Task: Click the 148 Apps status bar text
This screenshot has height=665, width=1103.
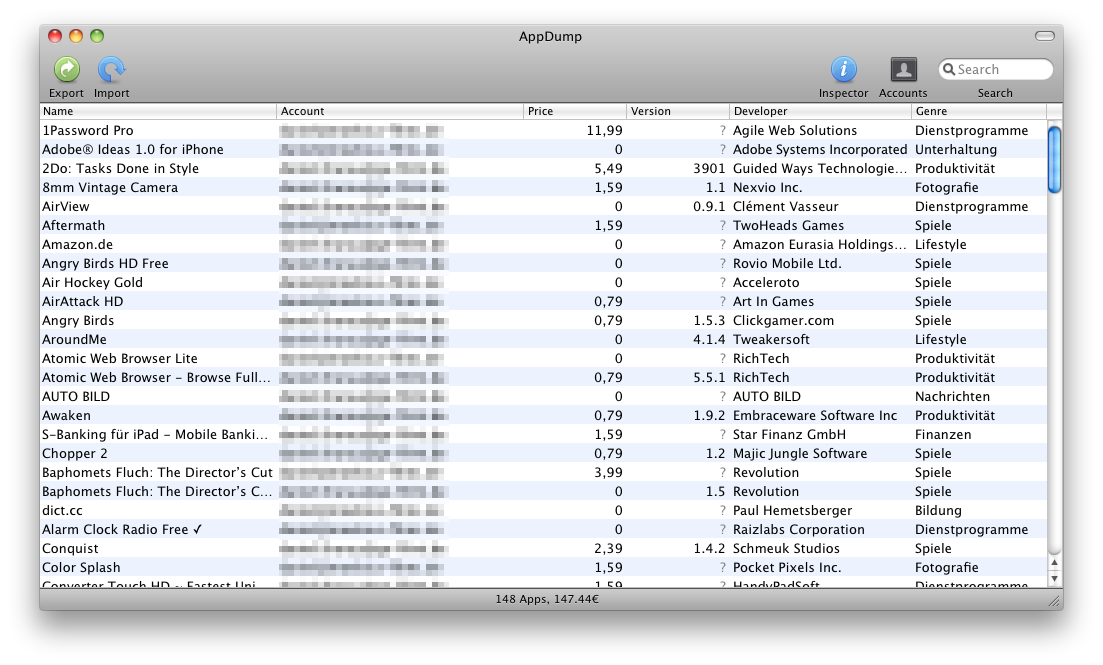Action: [x=547, y=599]
